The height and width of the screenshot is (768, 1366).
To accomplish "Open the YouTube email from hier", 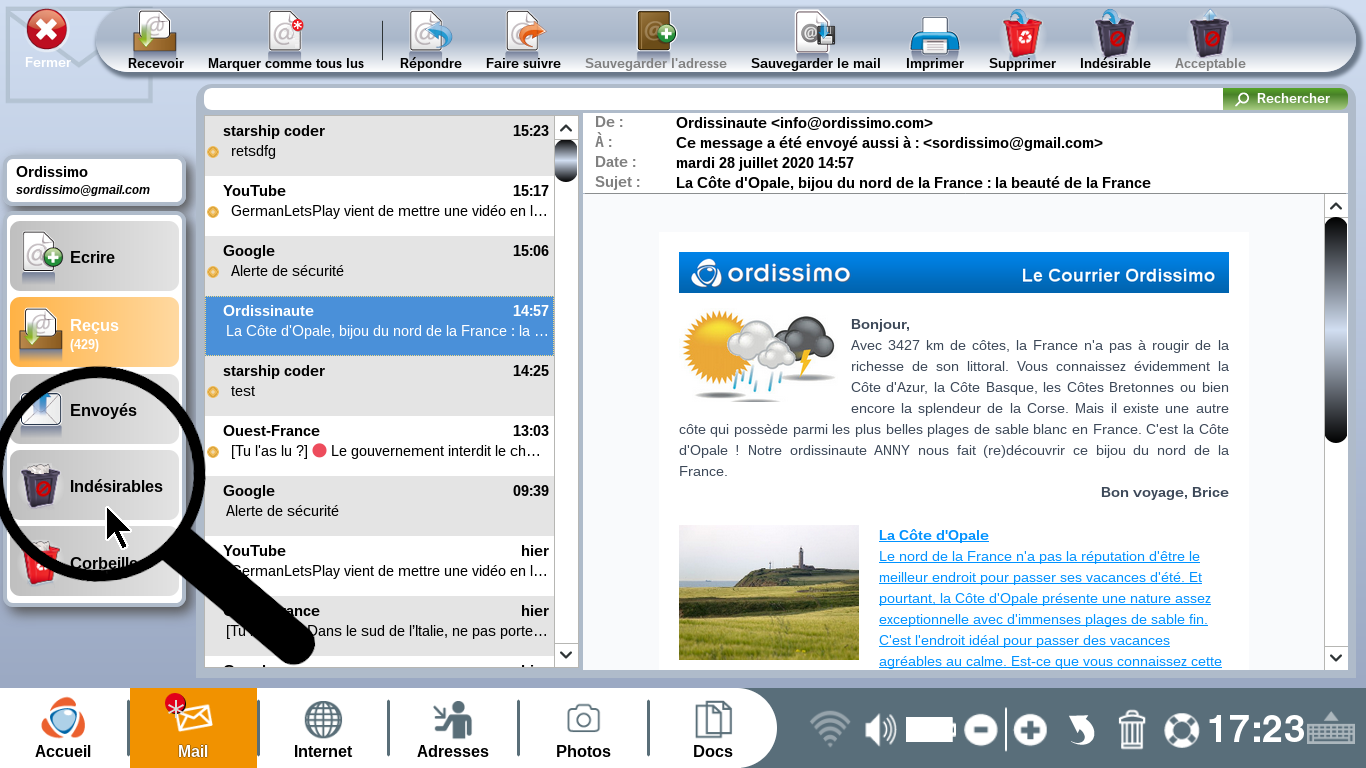I will 379,566.
